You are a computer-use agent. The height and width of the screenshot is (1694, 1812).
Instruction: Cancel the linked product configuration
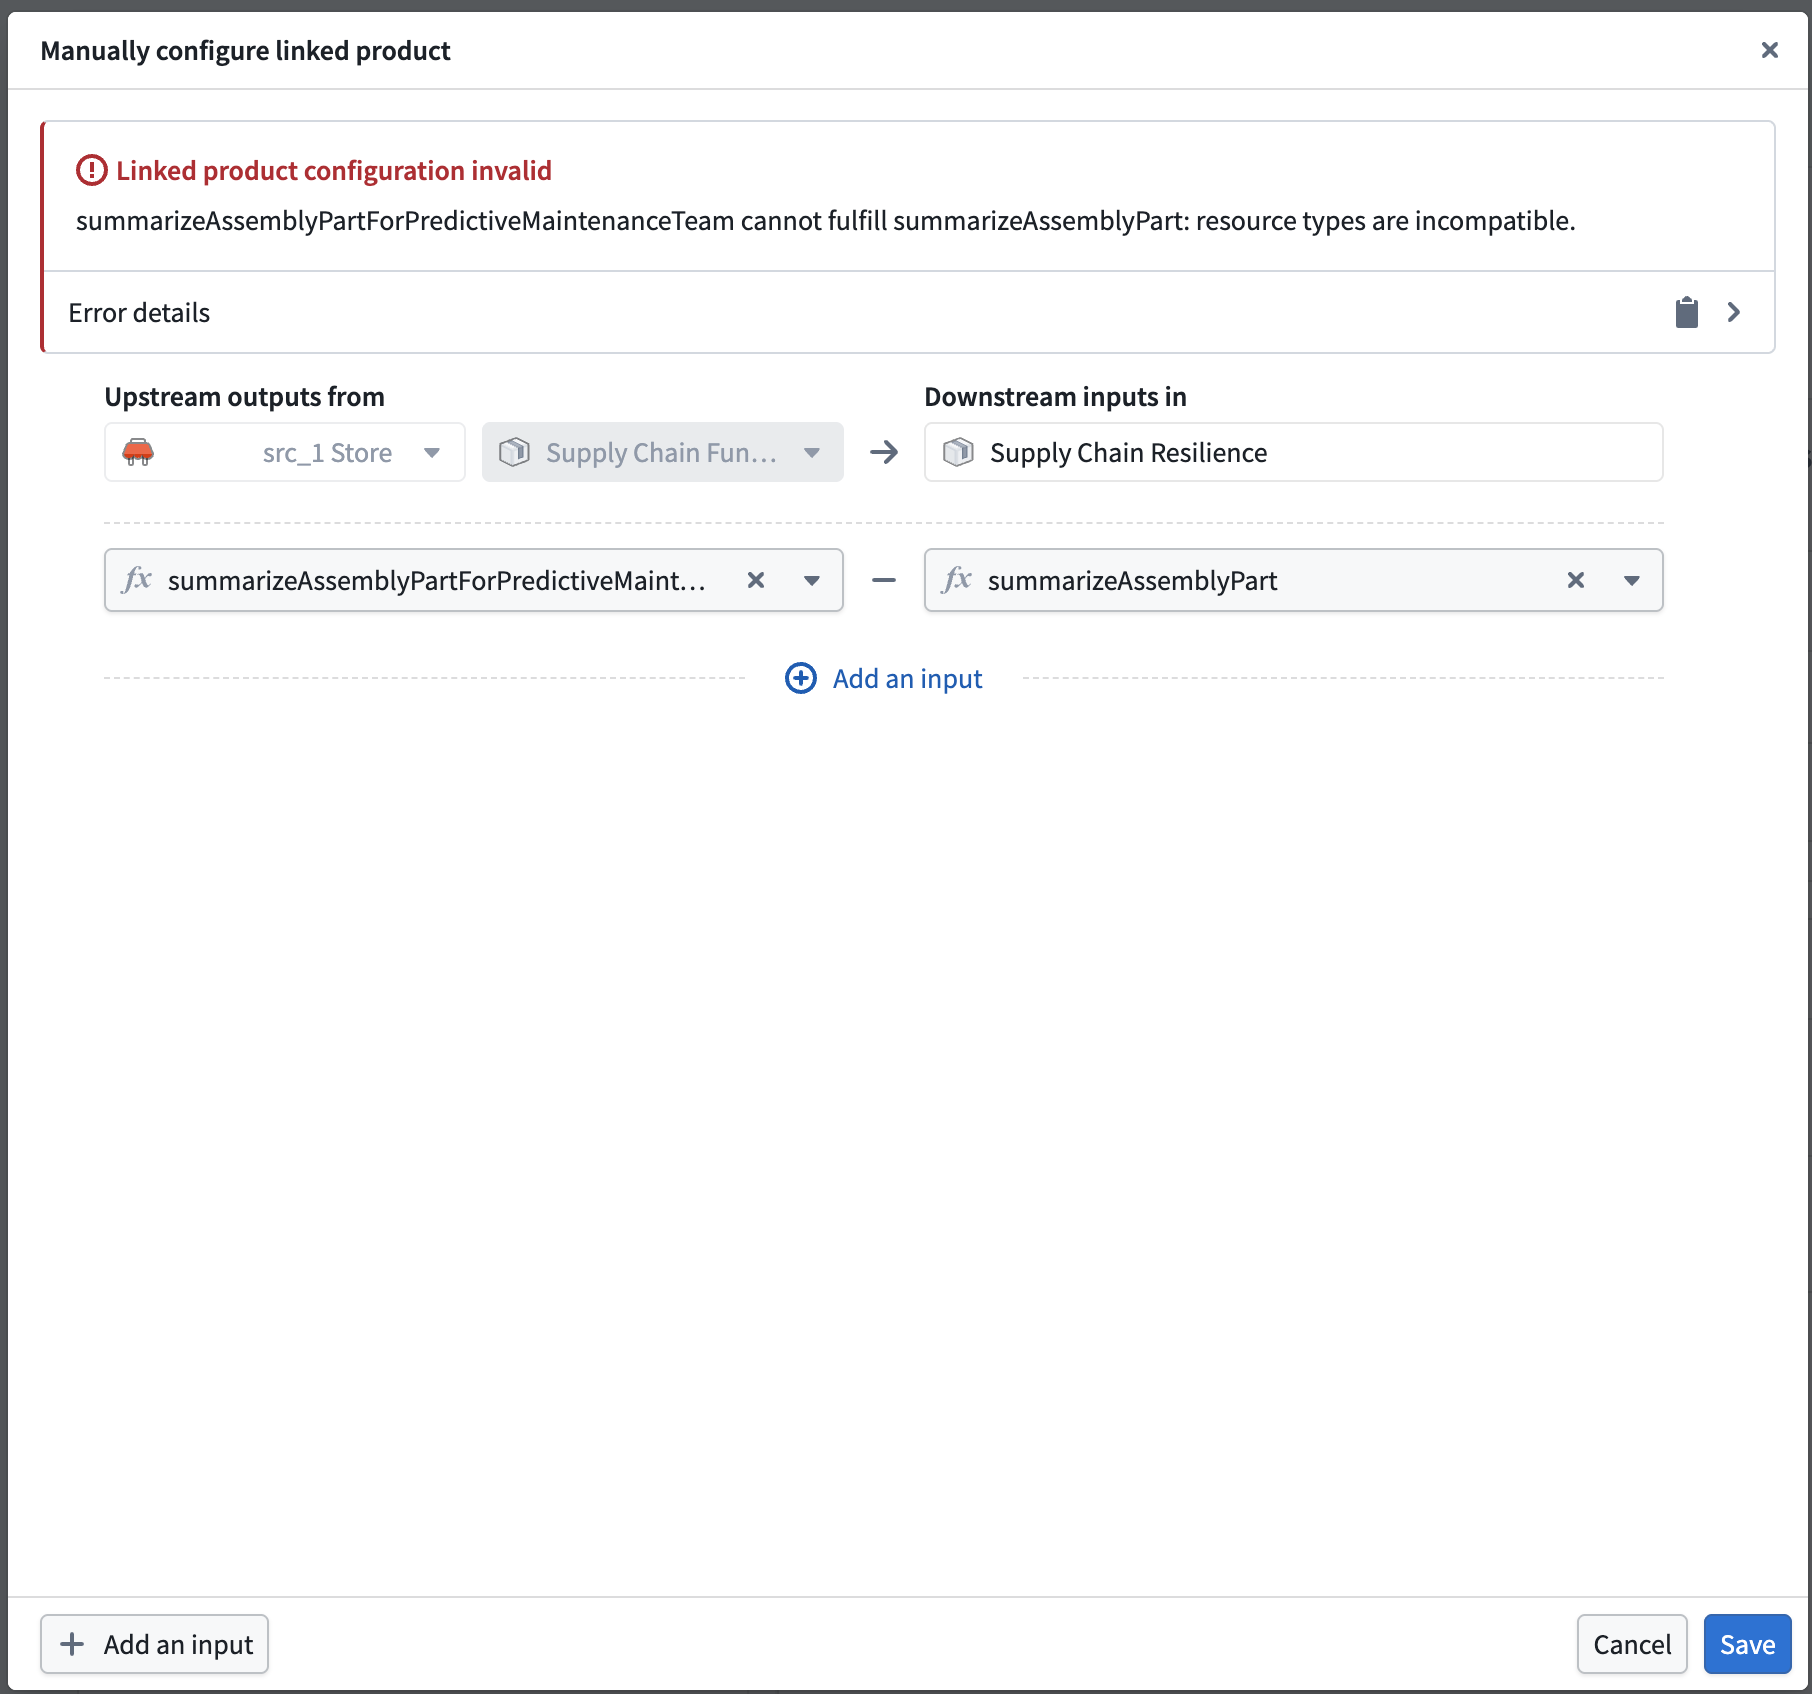(1632, 1644)
